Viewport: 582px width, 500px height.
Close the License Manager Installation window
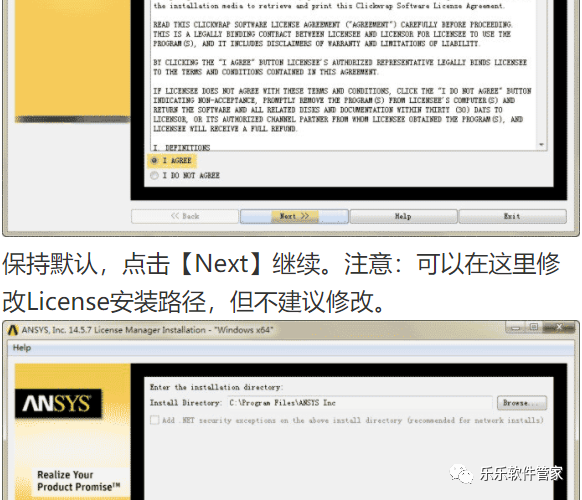click(559, 327)
